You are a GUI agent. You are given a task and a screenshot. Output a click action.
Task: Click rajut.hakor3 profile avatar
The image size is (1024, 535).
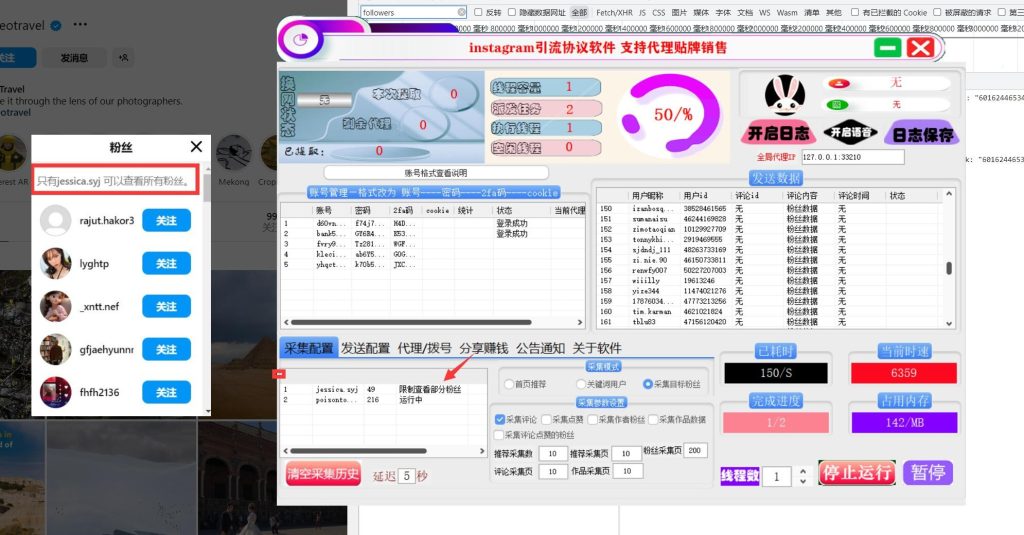click(x=56, y=220)
